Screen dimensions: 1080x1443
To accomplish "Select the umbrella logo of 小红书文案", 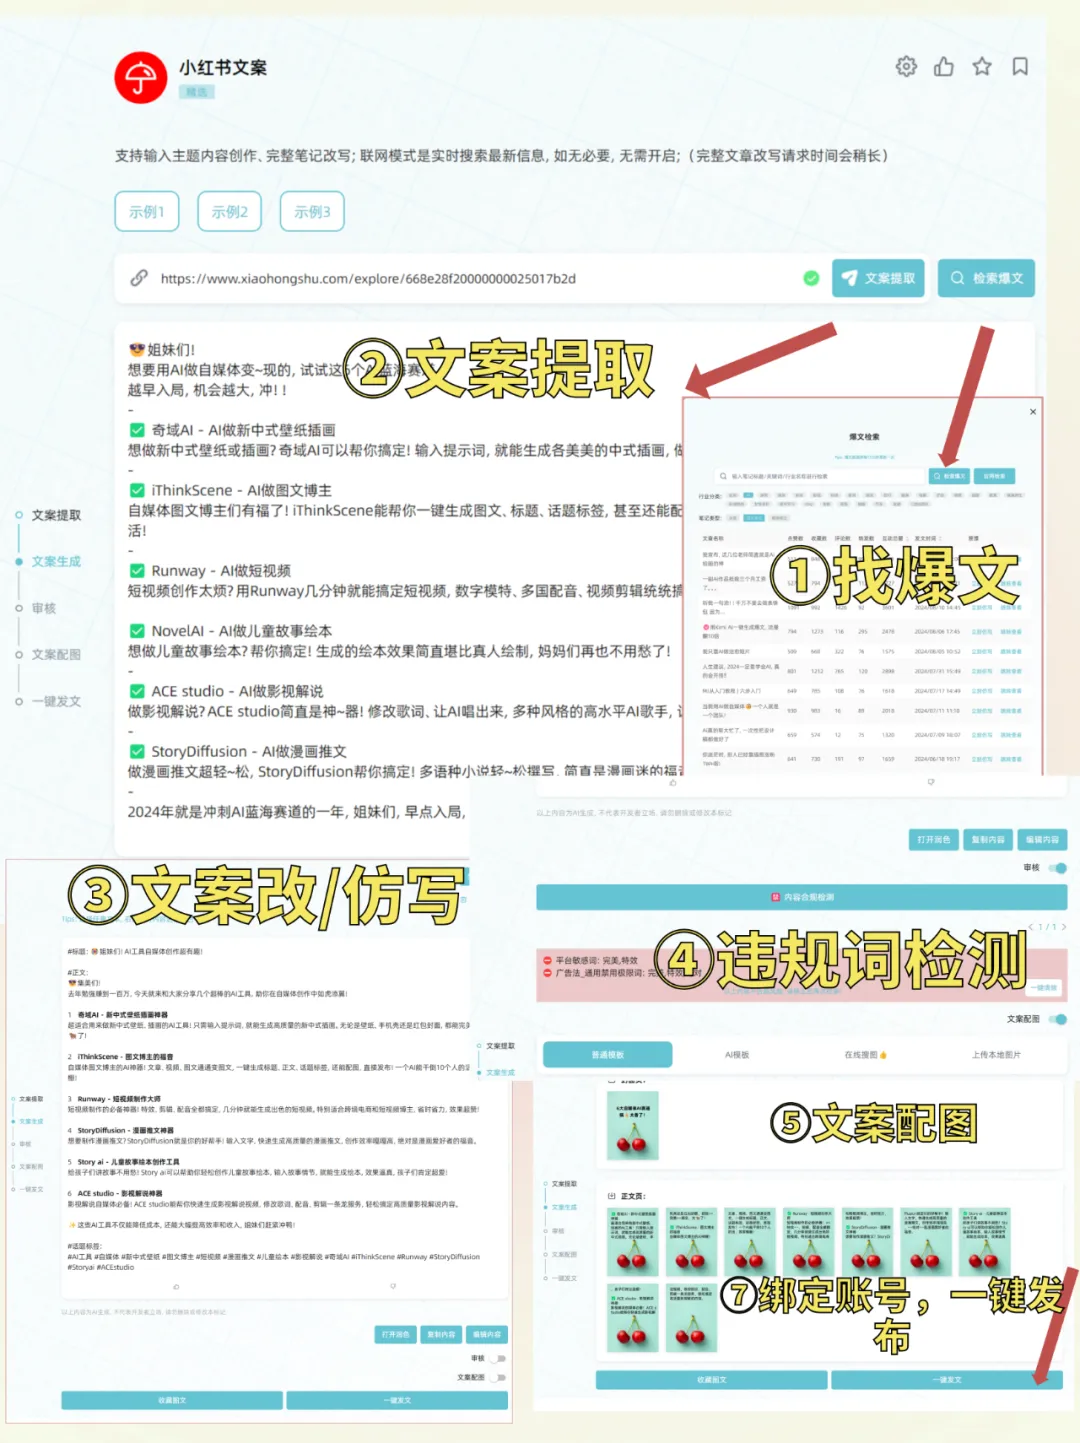I will pyautogui.click(x=141, y=78).
